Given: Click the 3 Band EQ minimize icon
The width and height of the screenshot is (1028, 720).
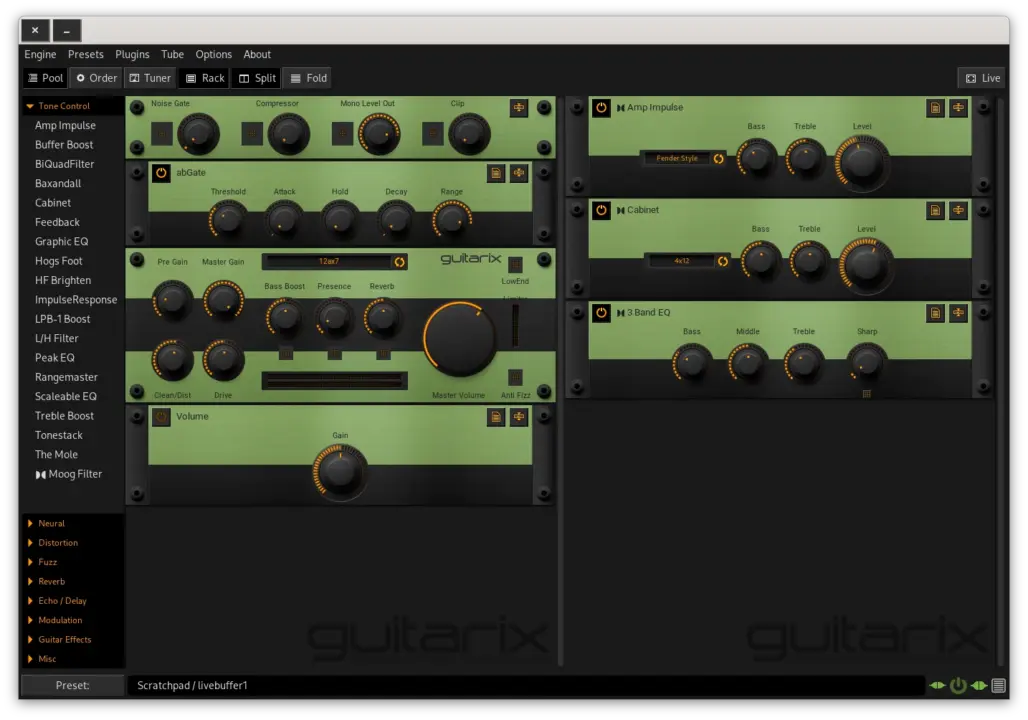Looking at the screenshot, I should coord(958,313).
